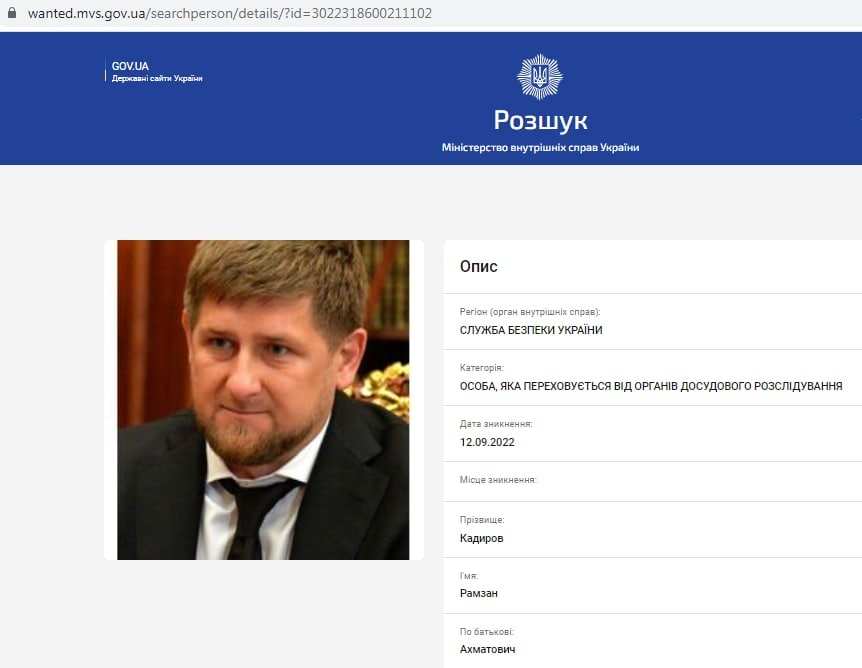Select the 'СЛУЖБА БЕЗПЕКИ УКРАЇНИ' region value
Viewport: 862px width, 668px height.
click(531, 330)
